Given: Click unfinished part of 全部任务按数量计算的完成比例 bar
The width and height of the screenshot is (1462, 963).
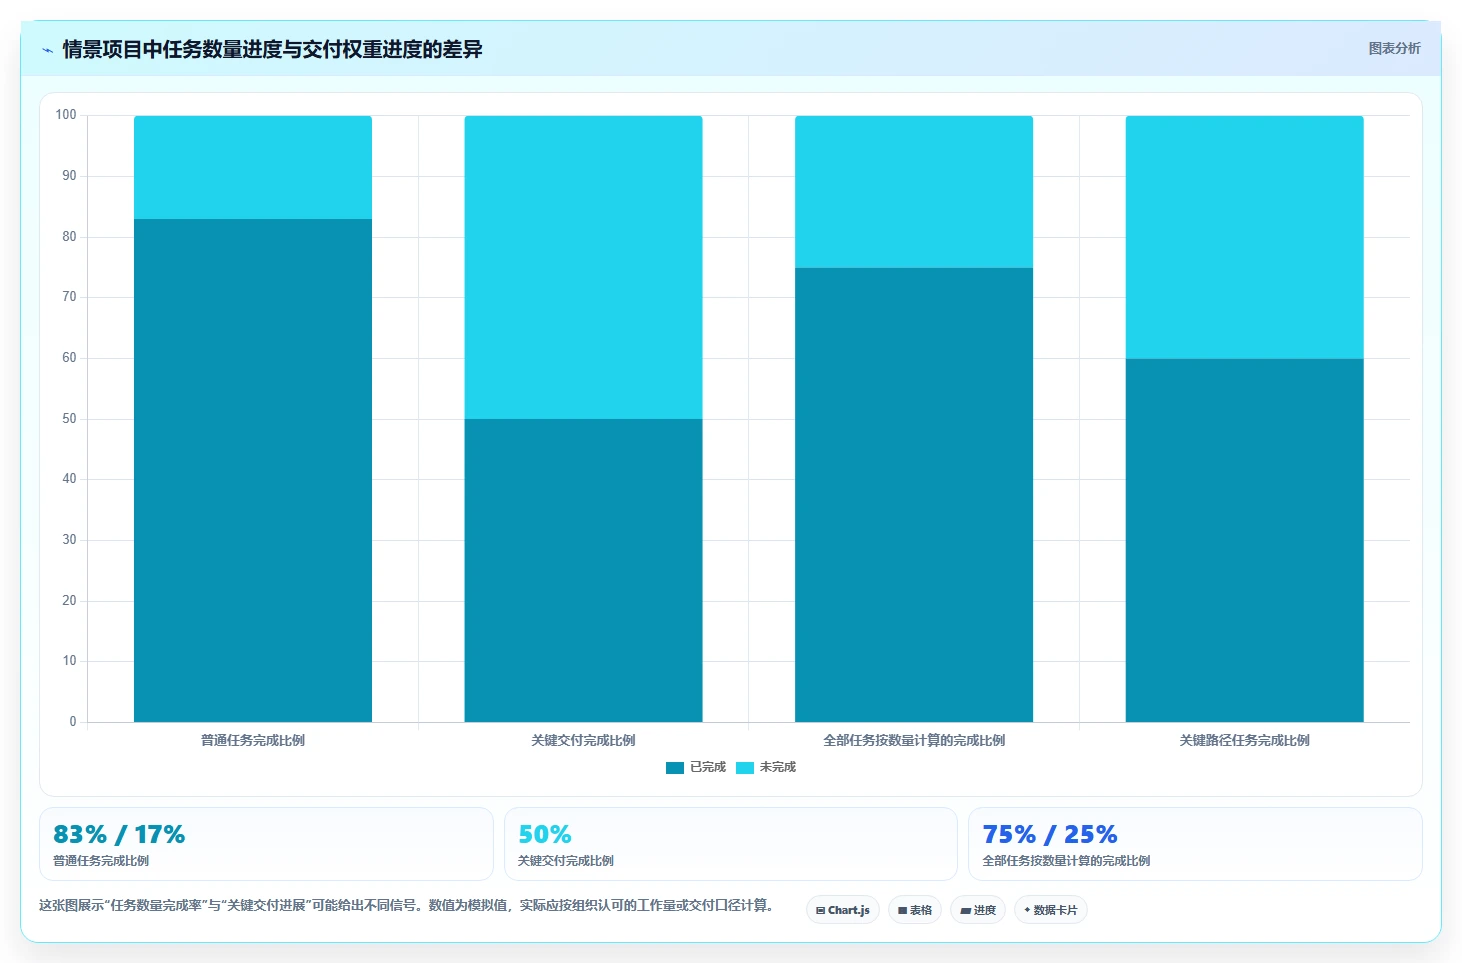Looking at the screenshot, I should coord(914,192).
